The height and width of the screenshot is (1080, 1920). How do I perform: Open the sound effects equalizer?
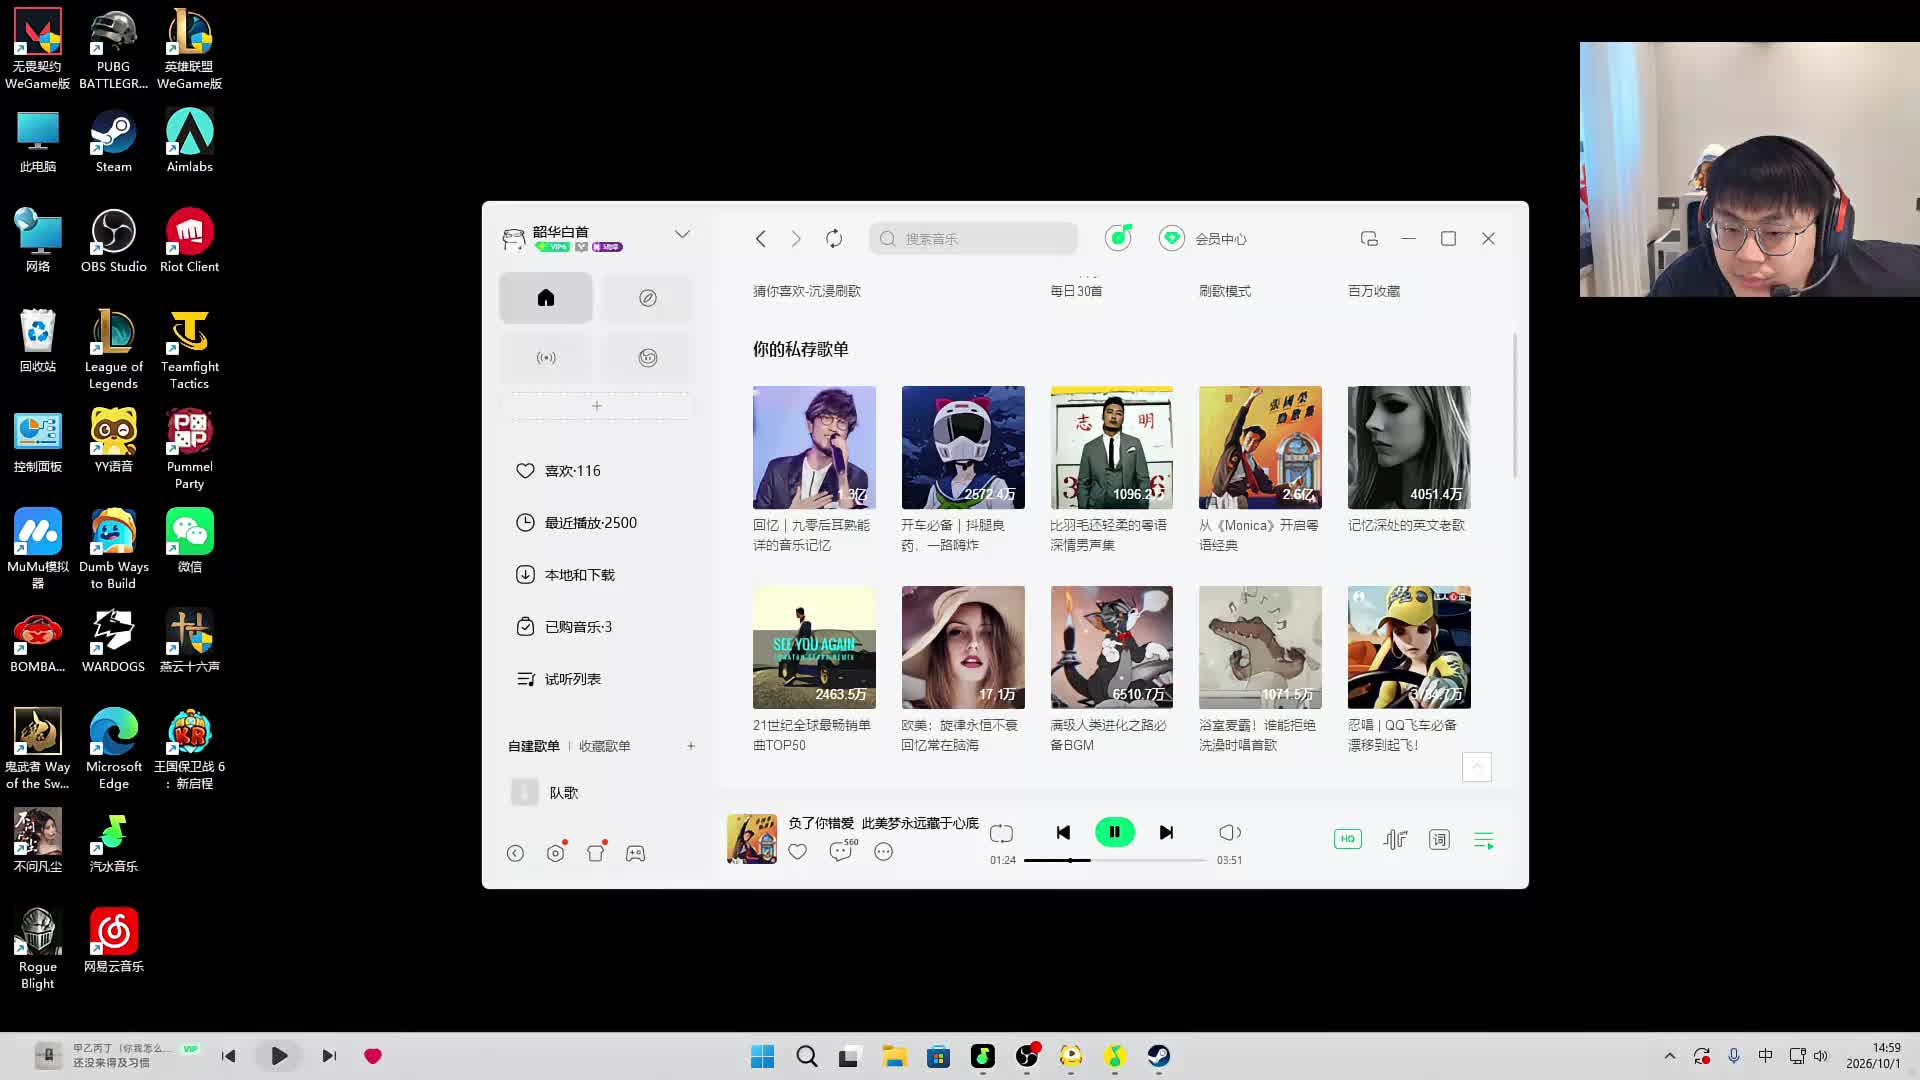[x=1395, y=840]
